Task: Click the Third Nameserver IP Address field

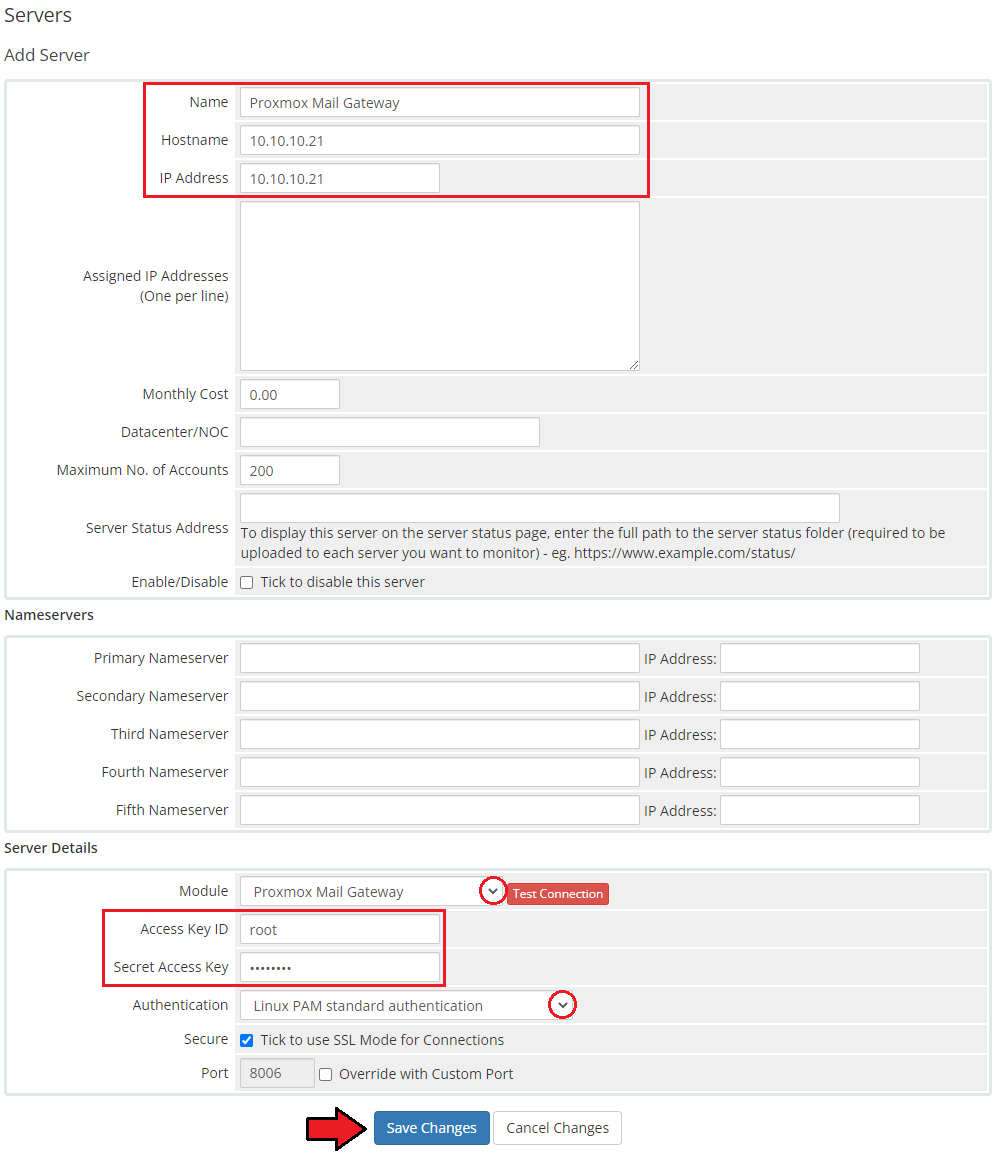Action: click(819, 734)
